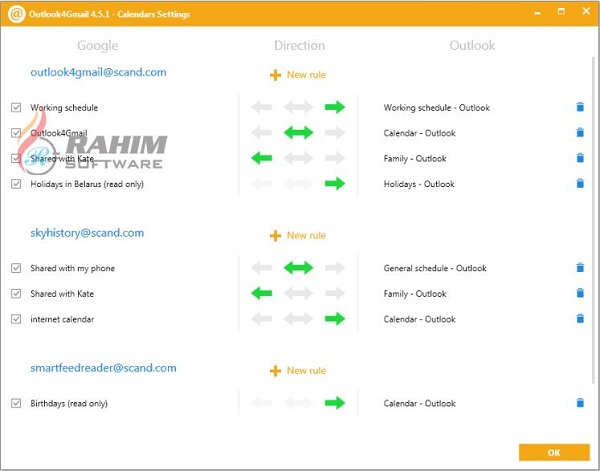Click the Birthdays (read only) label
This screenshot has height=471, width=600.
tap(69, 403)
